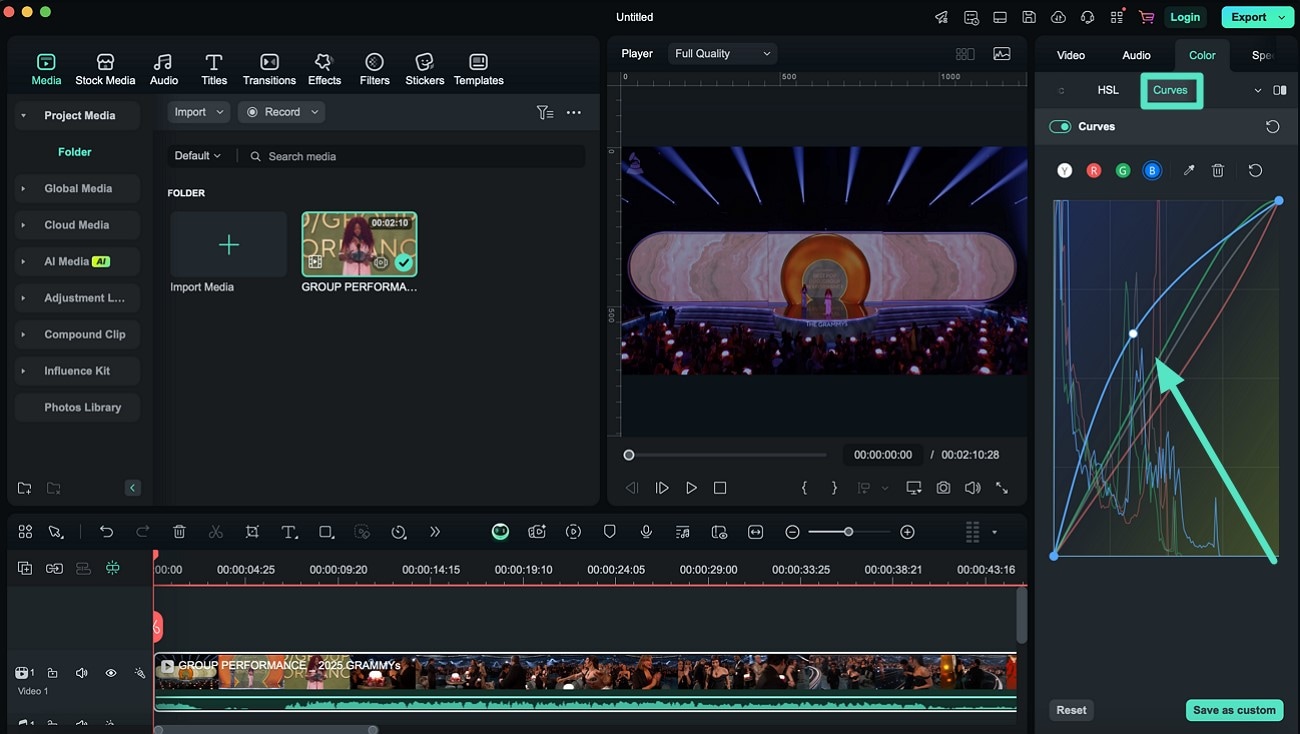Open the Curves color sub-tab
The height and width of the screenshot is (734, 1300).
(x=1170, y=90)
